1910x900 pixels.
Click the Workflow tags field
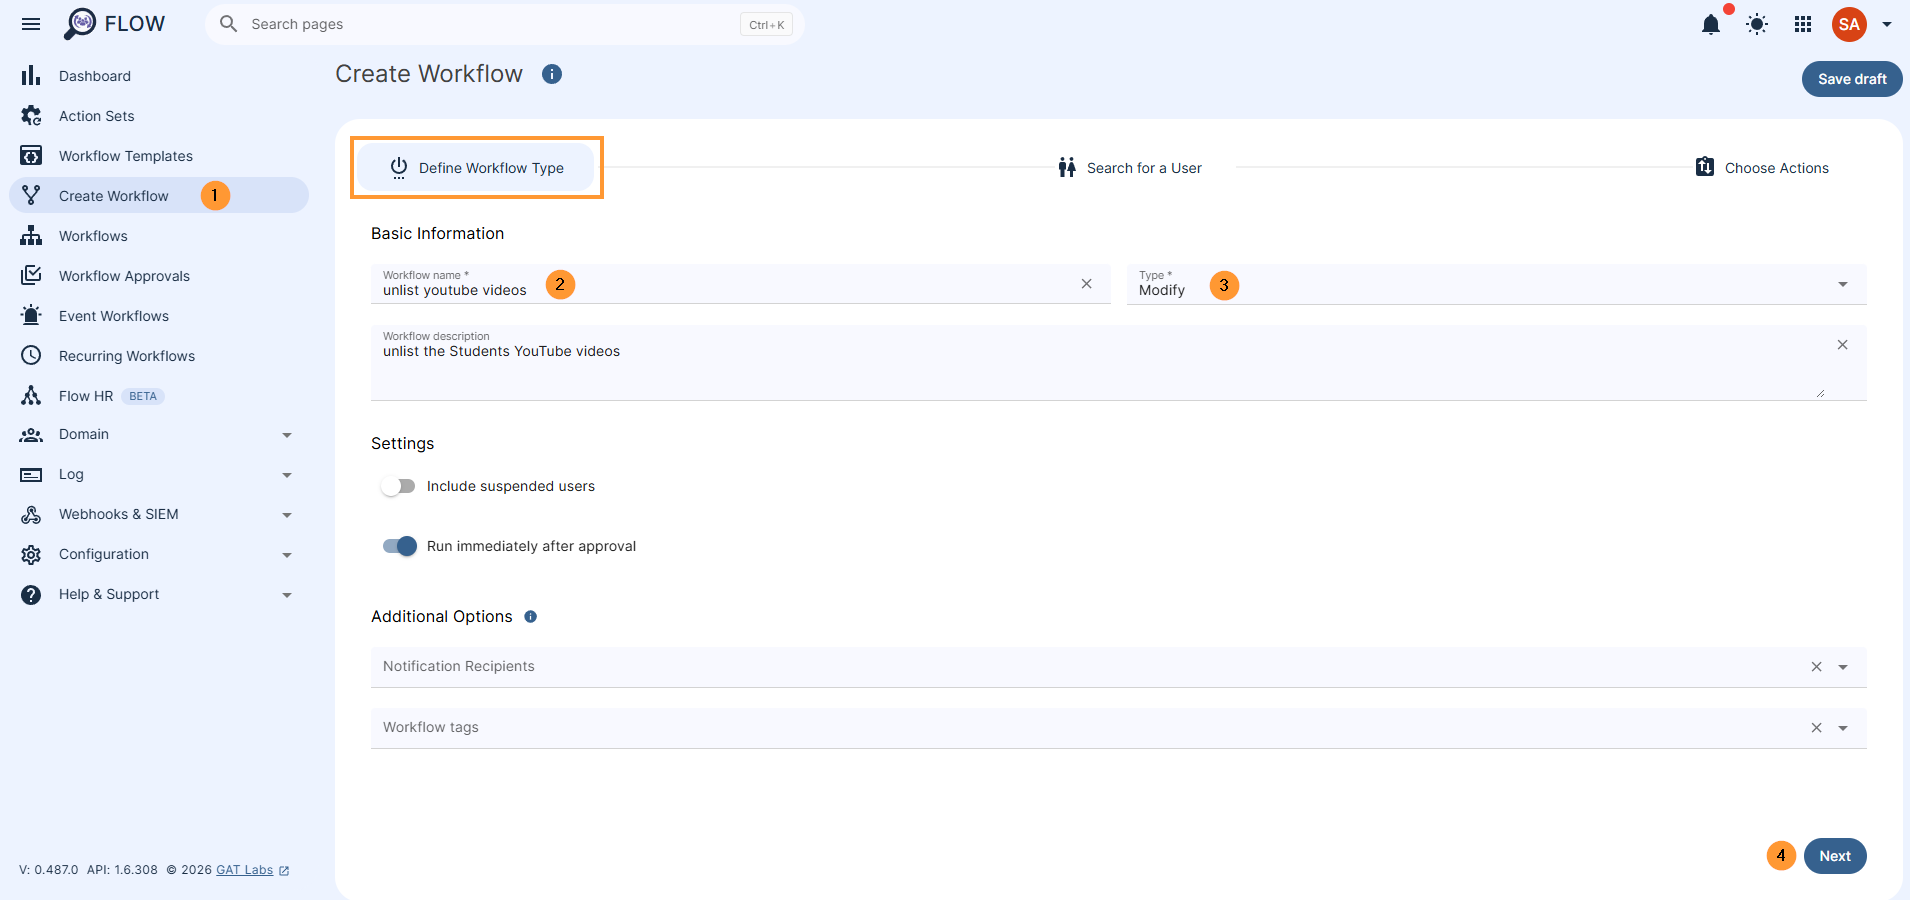point(1118,728)
